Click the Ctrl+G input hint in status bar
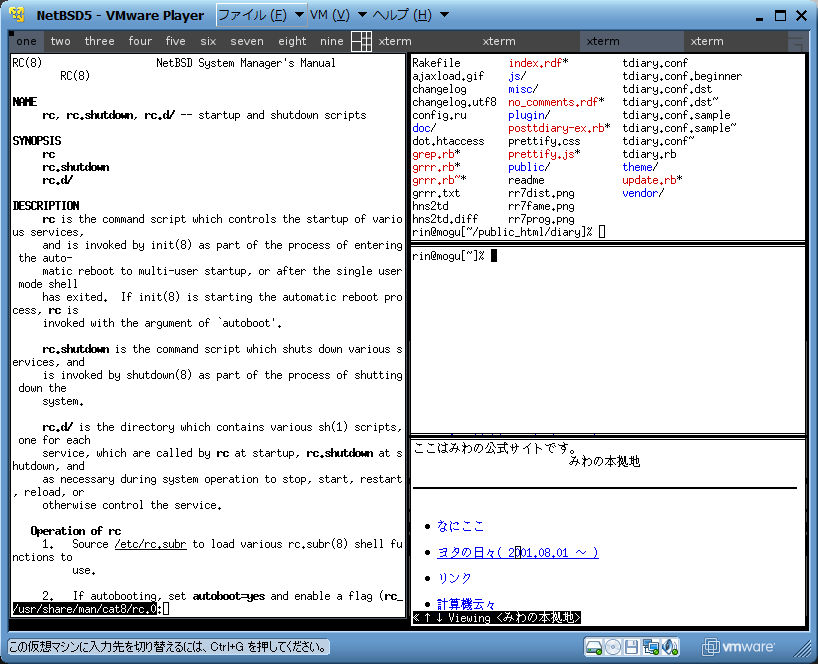This screenshot has width=818, height=664. pos(169,647)
